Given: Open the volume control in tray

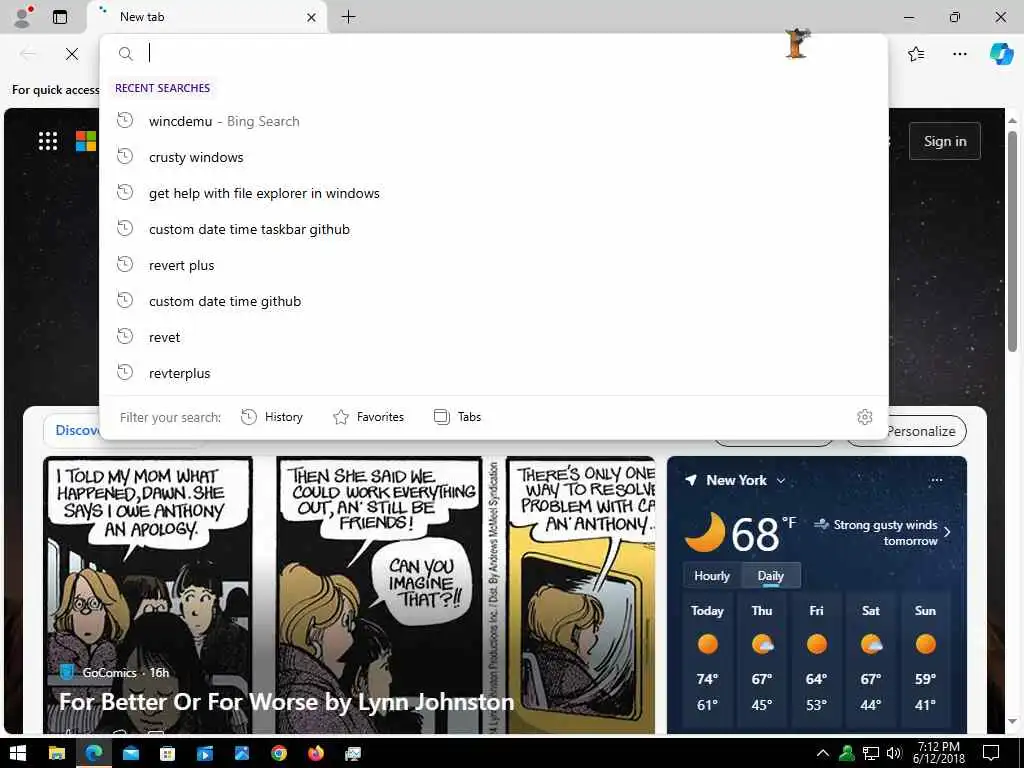Looking at the screenshot, I should tap(894, 753).
